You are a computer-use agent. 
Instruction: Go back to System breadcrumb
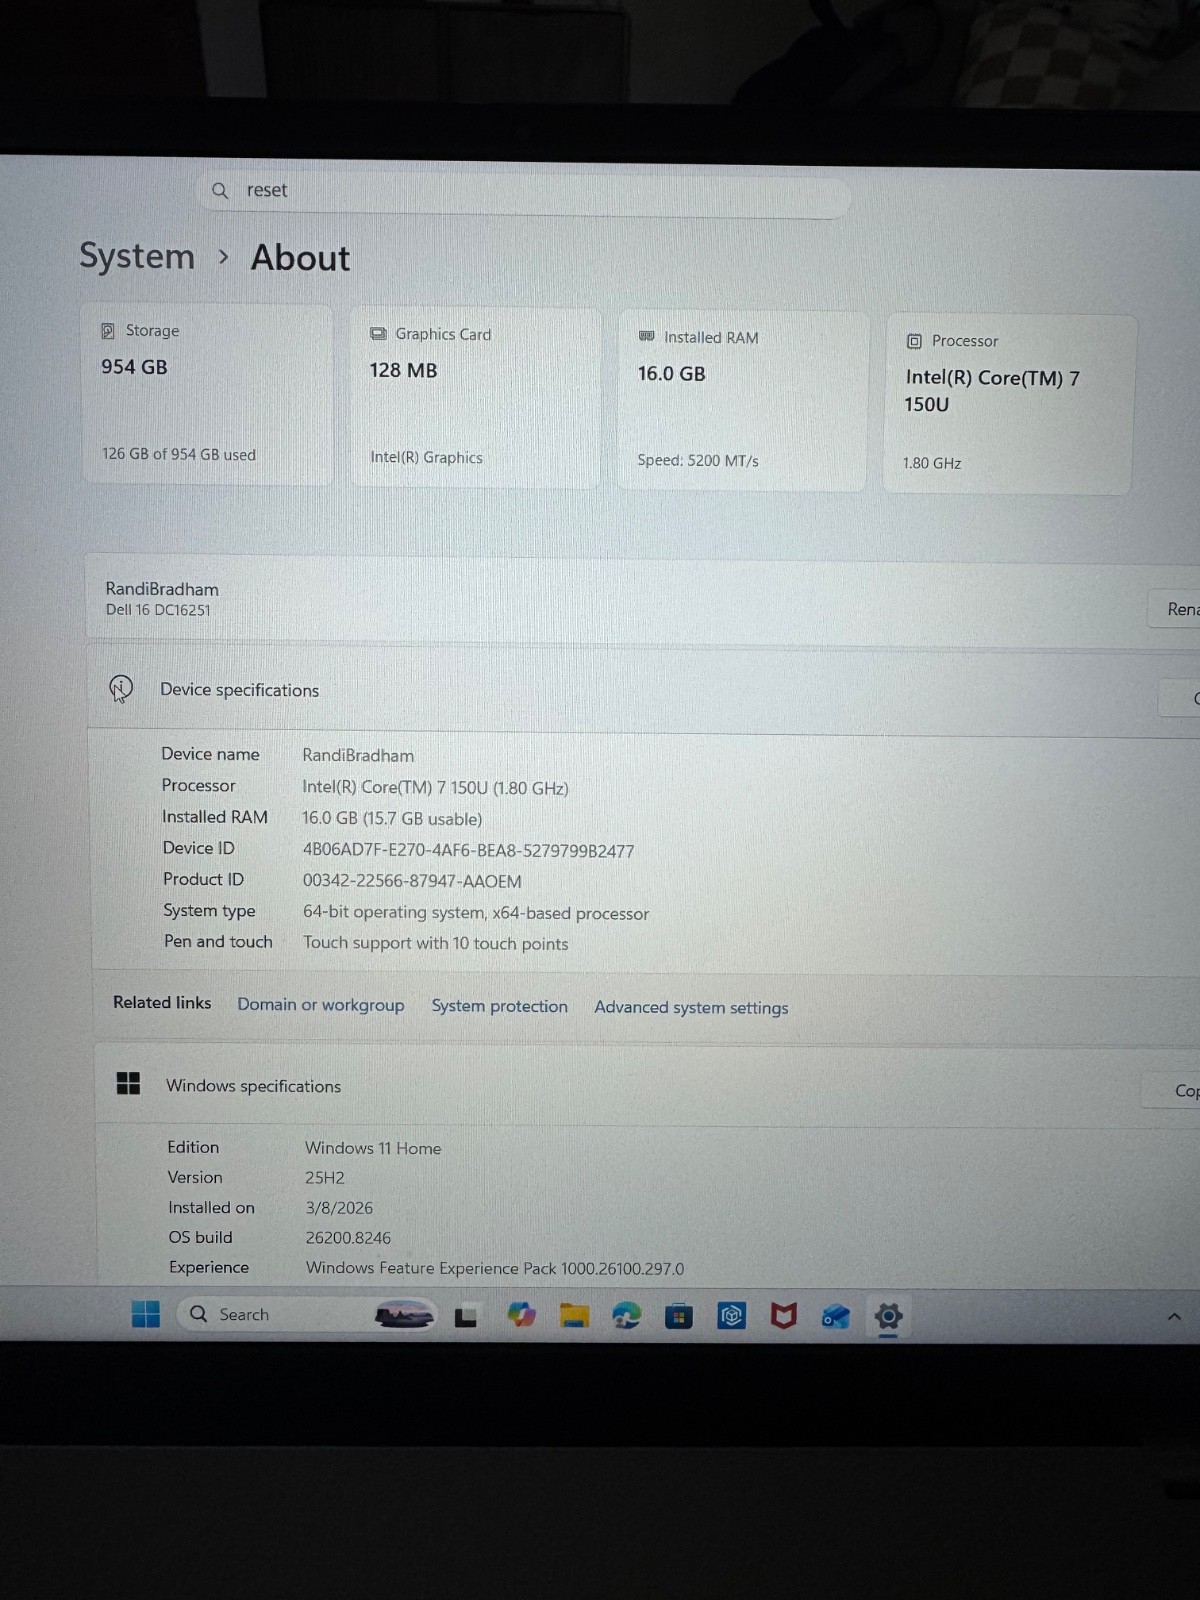tap(137, 256)
